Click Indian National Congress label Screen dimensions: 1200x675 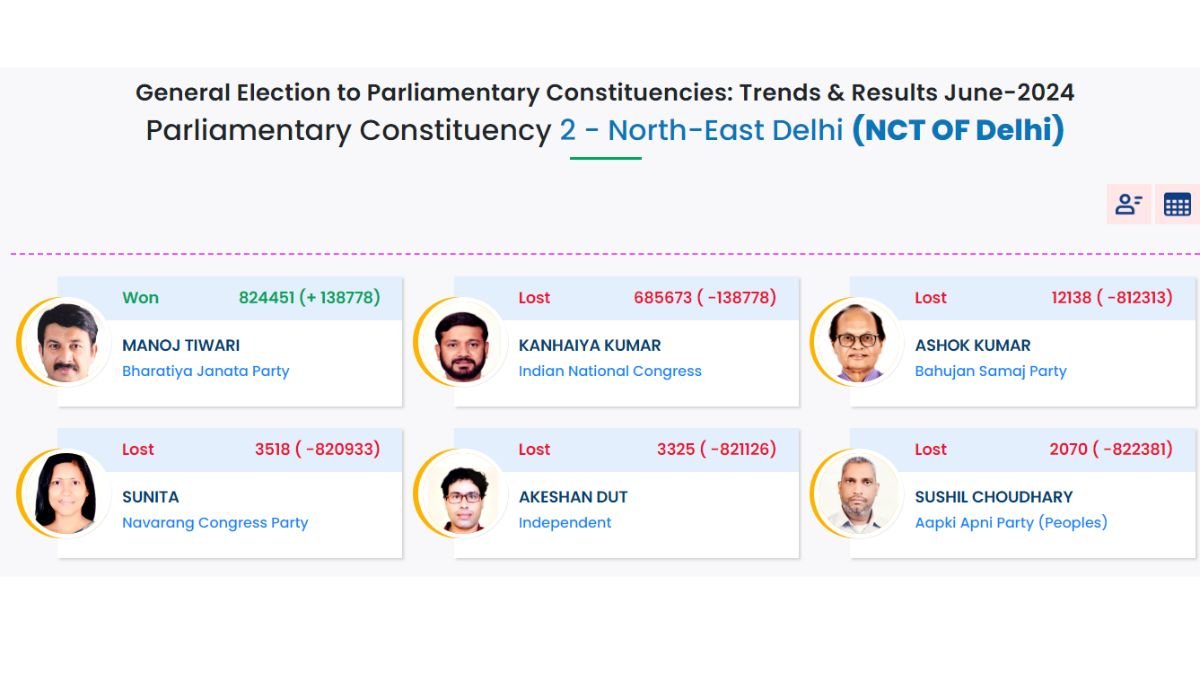click(x=610, y=371)
